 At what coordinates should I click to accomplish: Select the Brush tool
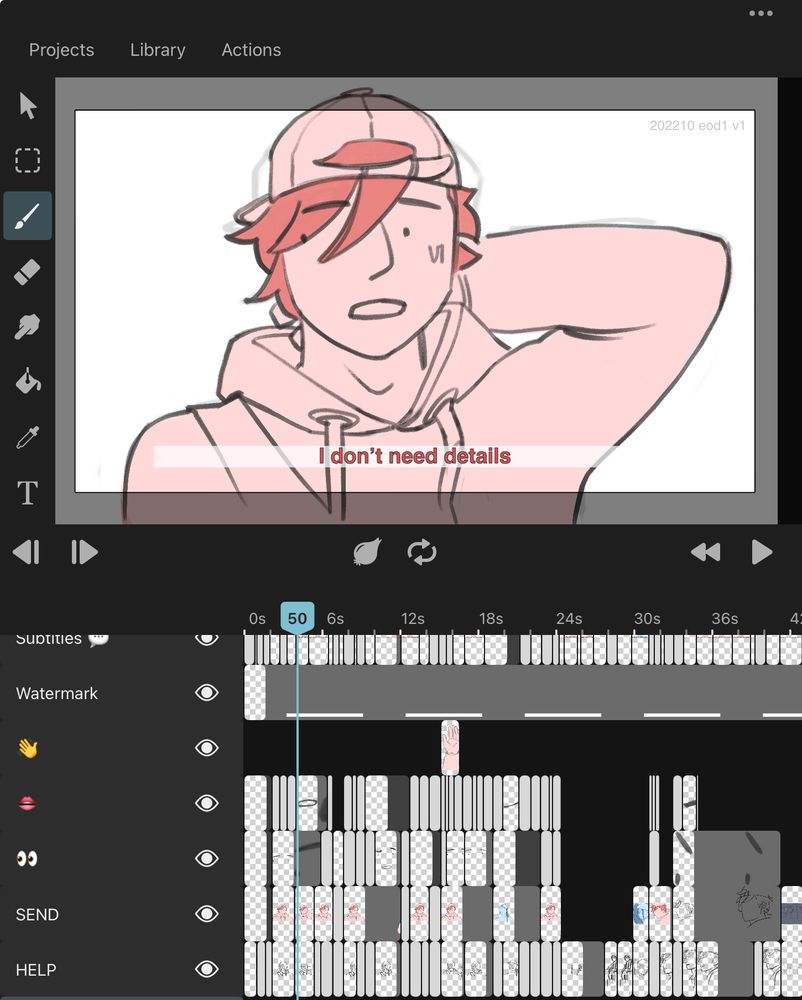coord(27,215)
